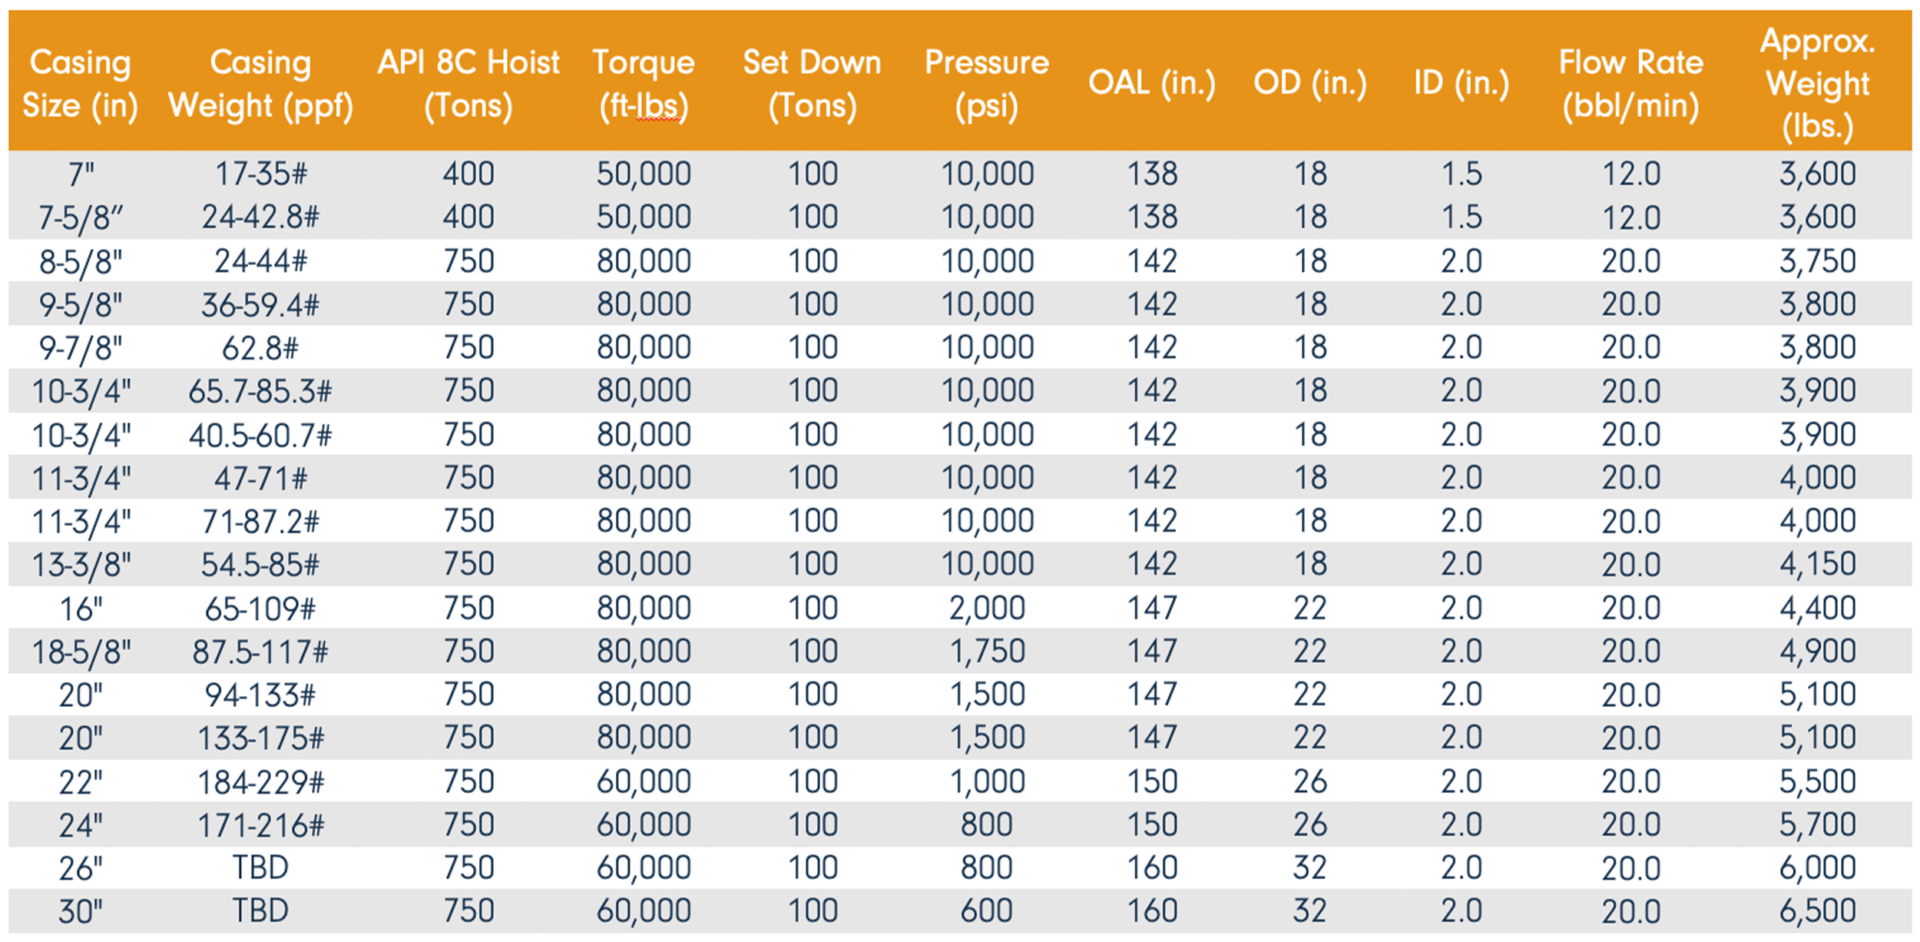1920x942 pixels.
Task: Select the Torque (ft-lbs) column header
Action: (643, 84)
